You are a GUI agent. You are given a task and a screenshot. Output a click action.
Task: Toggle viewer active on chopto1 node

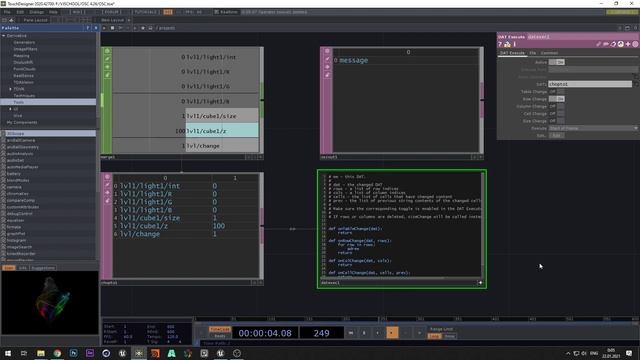click(107, 177)
